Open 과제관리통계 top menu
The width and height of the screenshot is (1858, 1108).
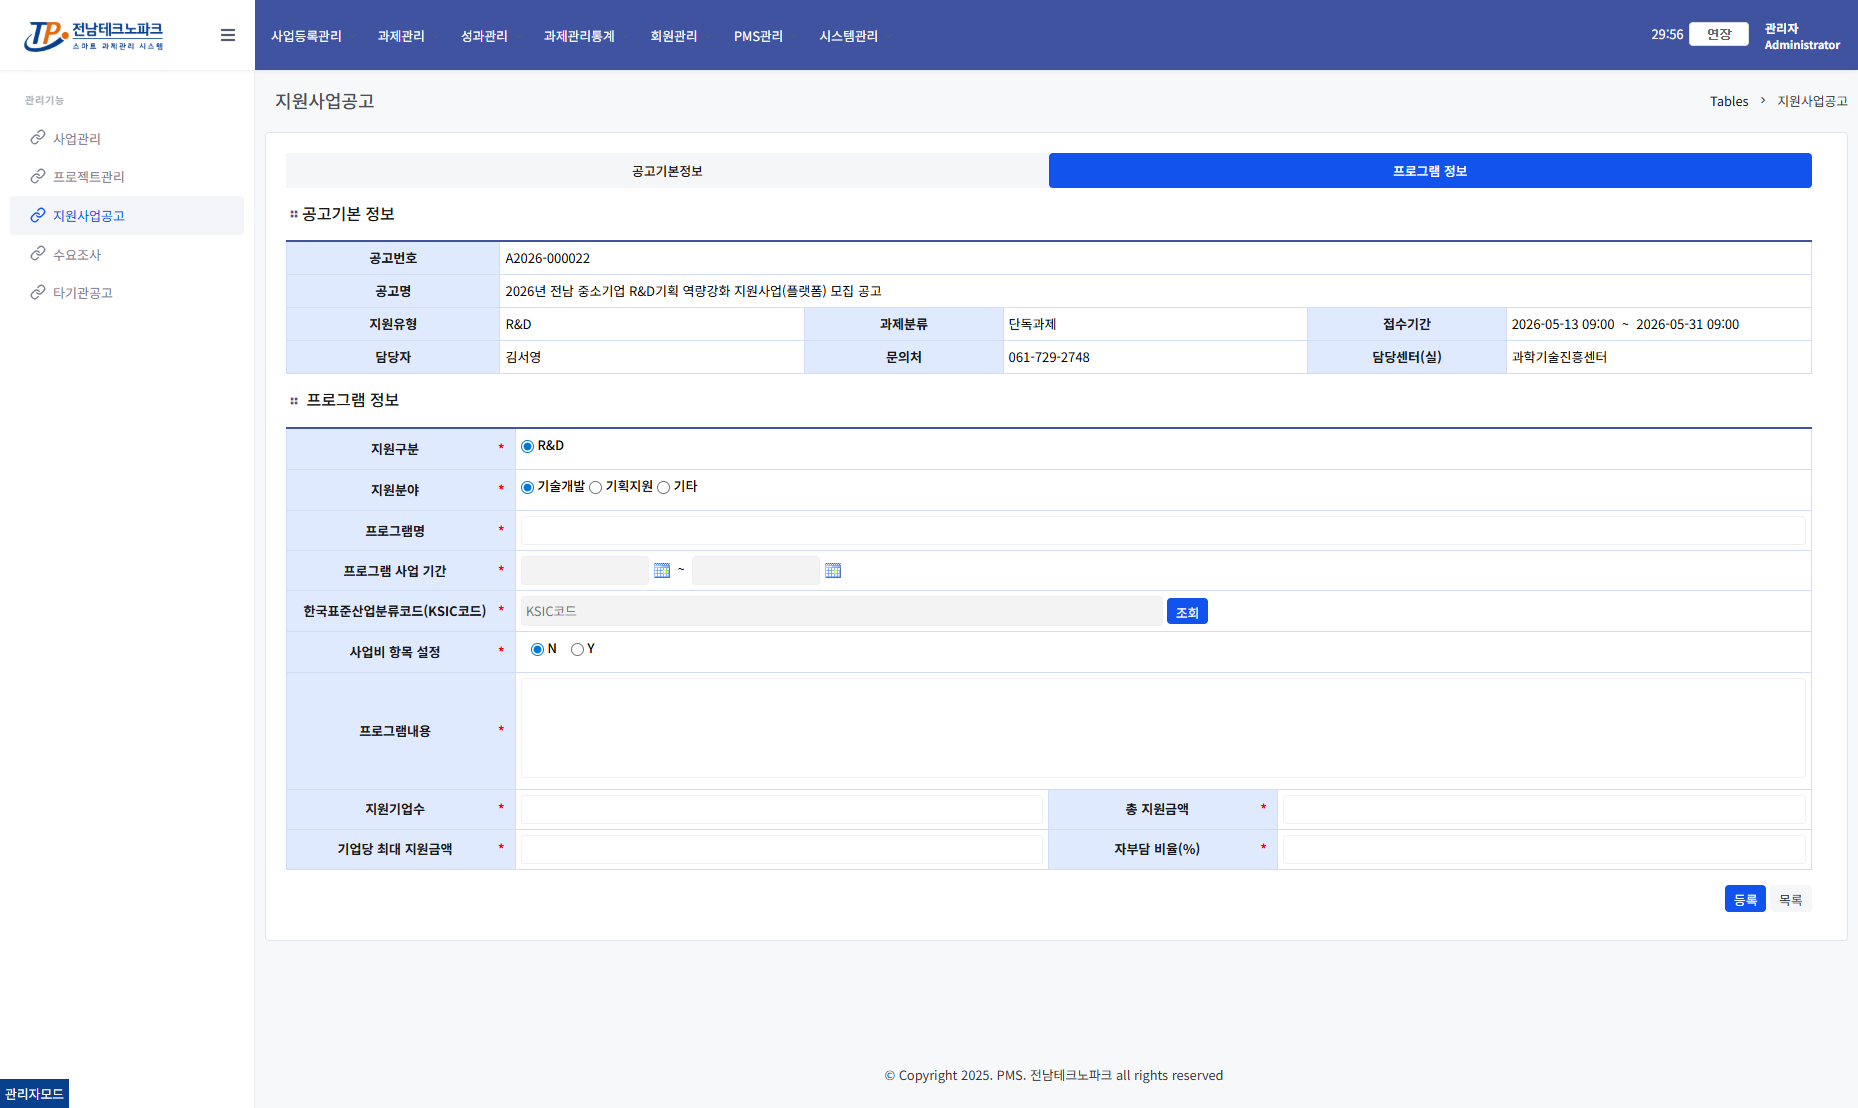(579, 36)
